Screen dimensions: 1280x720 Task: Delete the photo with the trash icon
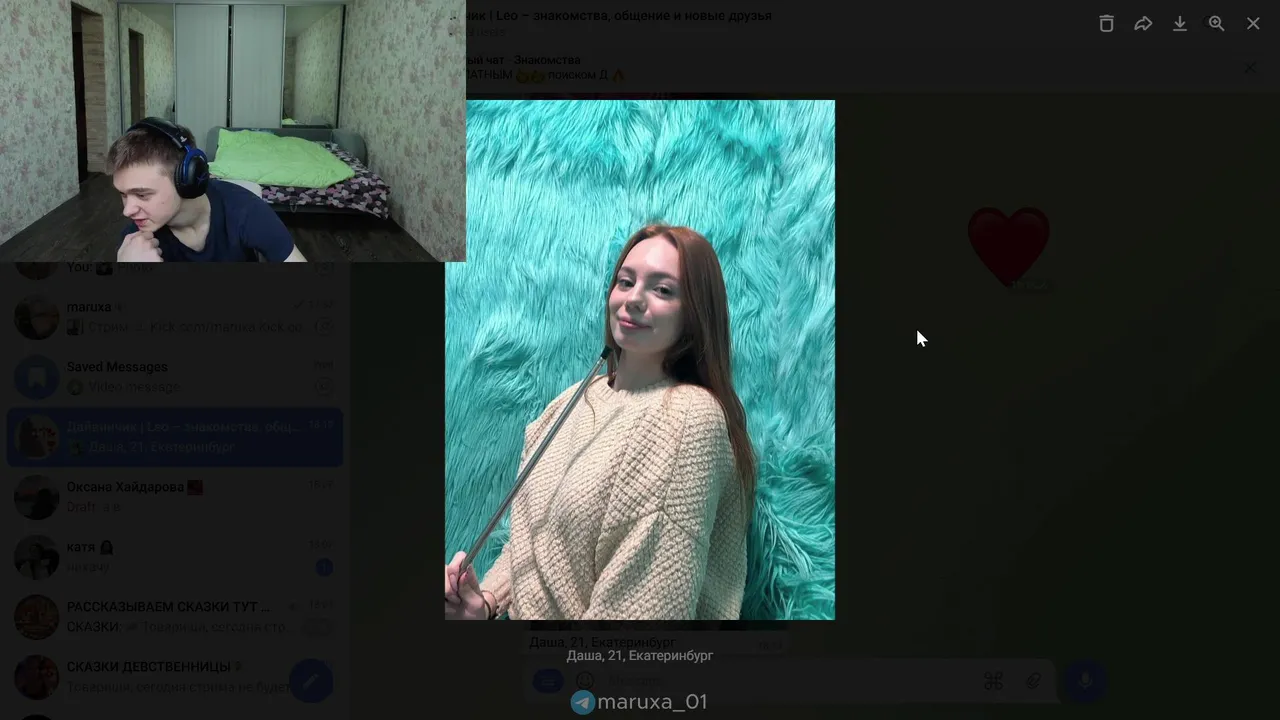pyautogui.click(x=1106, y=24)
